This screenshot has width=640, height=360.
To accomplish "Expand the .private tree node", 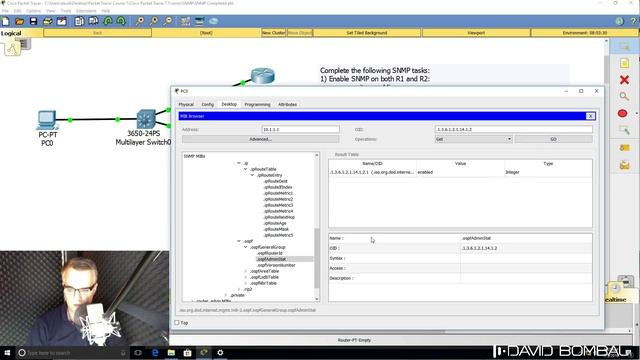I will tap(226, 295).
